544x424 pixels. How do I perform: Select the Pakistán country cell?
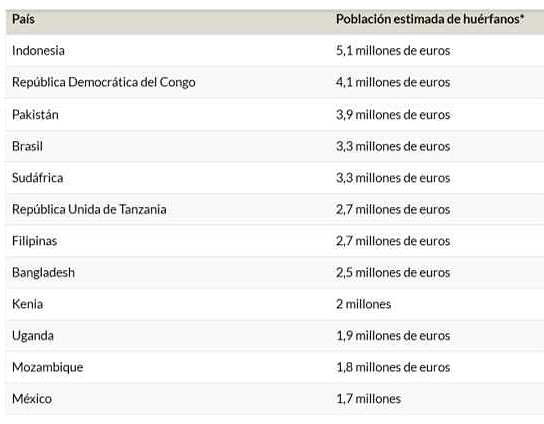35,115
